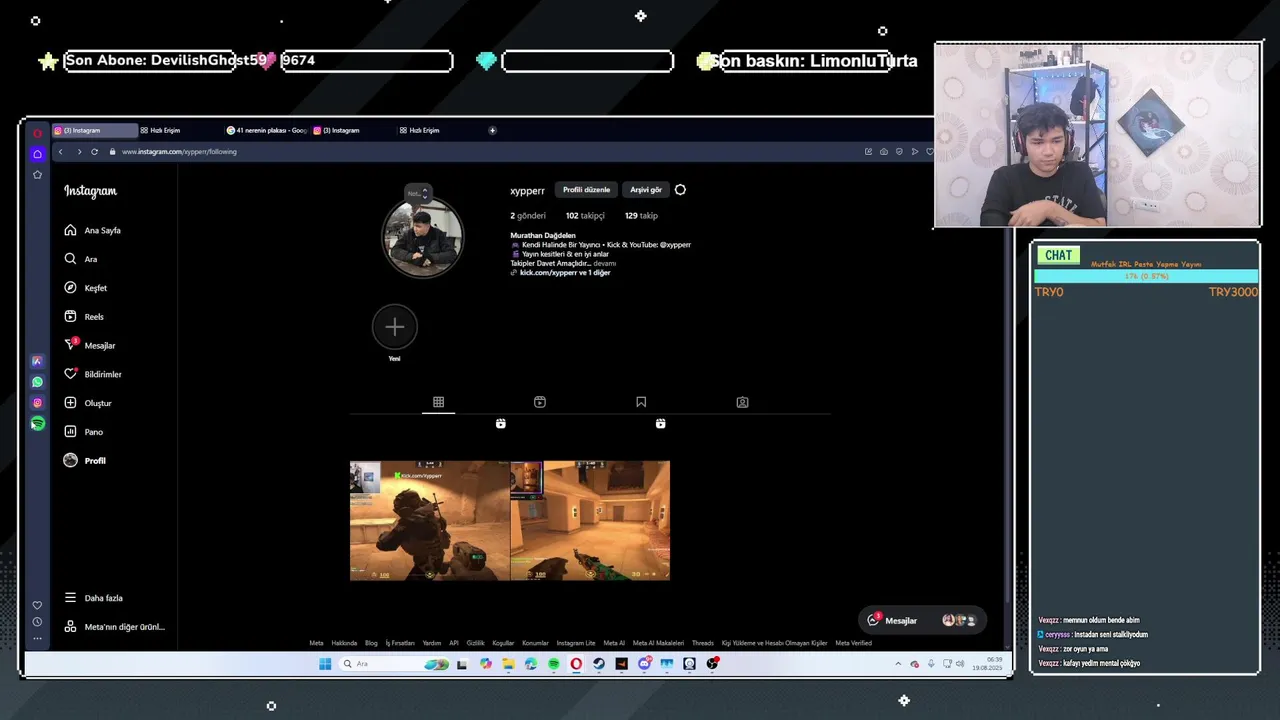Select the saved bookmark tab
Image resolution: width=1280 pixels, height=720 pixels.
pyautogui.click(x=641, y=402)
